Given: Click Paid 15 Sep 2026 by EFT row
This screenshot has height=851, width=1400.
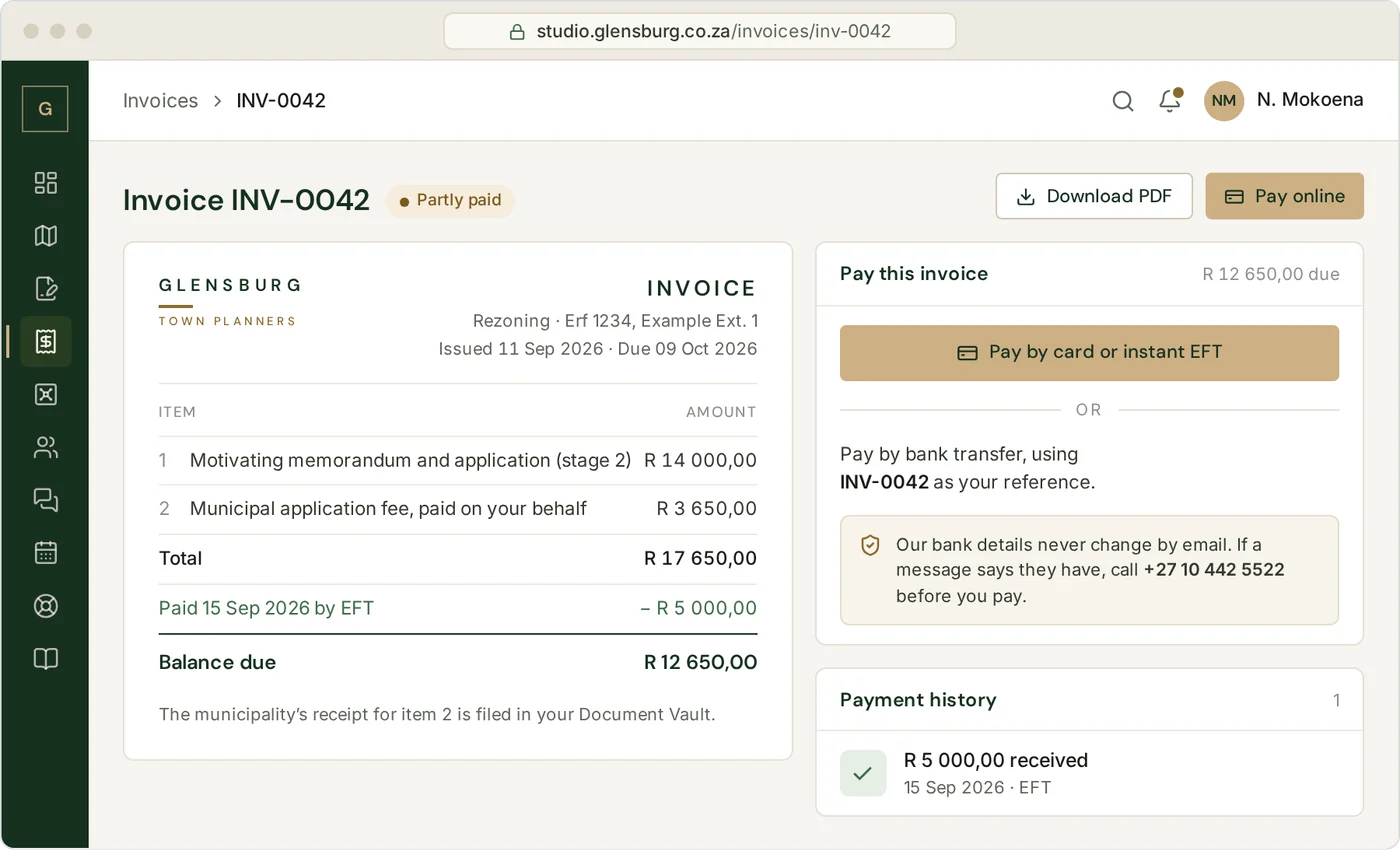Looking at the screenshot, I should click(458, 609).
